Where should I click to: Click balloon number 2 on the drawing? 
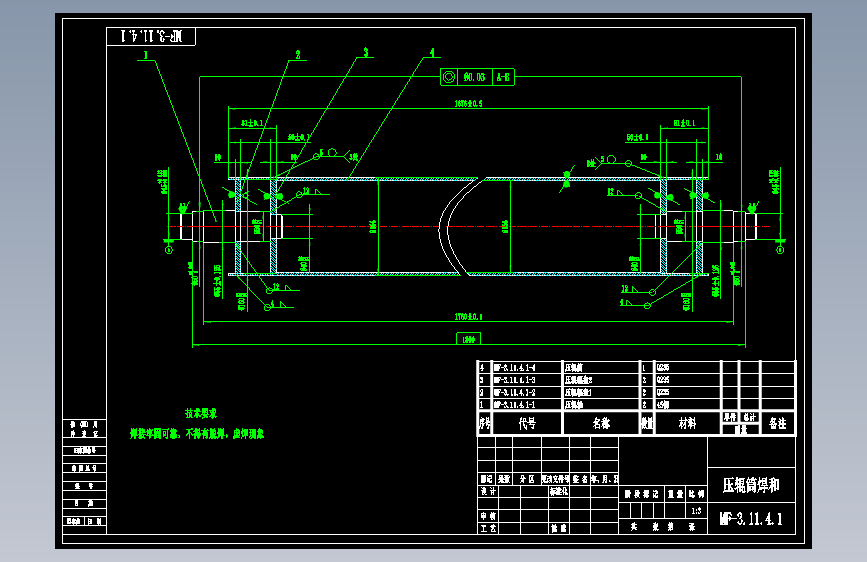click(298, 54)
